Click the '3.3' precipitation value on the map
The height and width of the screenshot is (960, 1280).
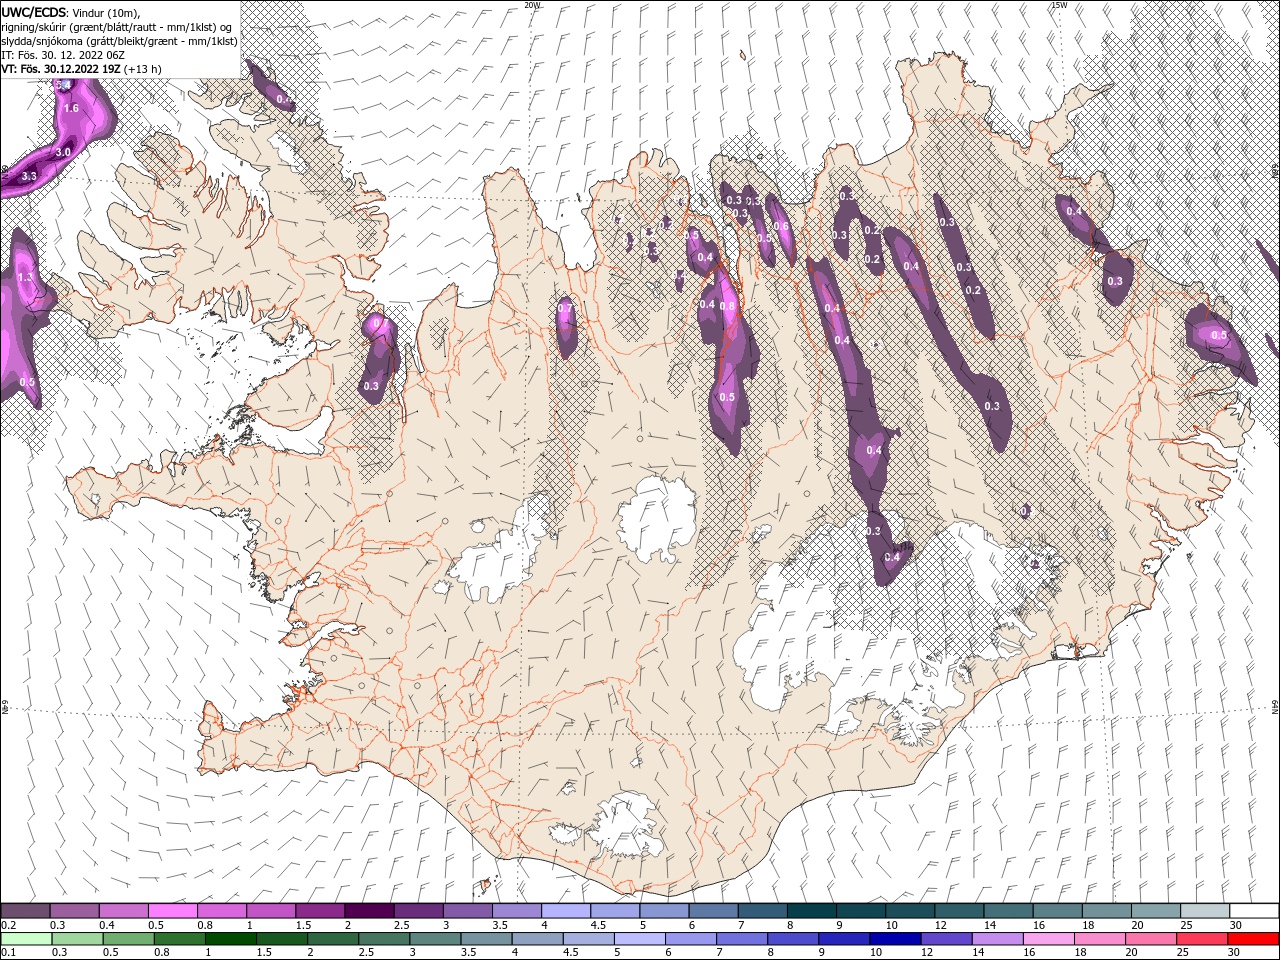click(29, 176)
